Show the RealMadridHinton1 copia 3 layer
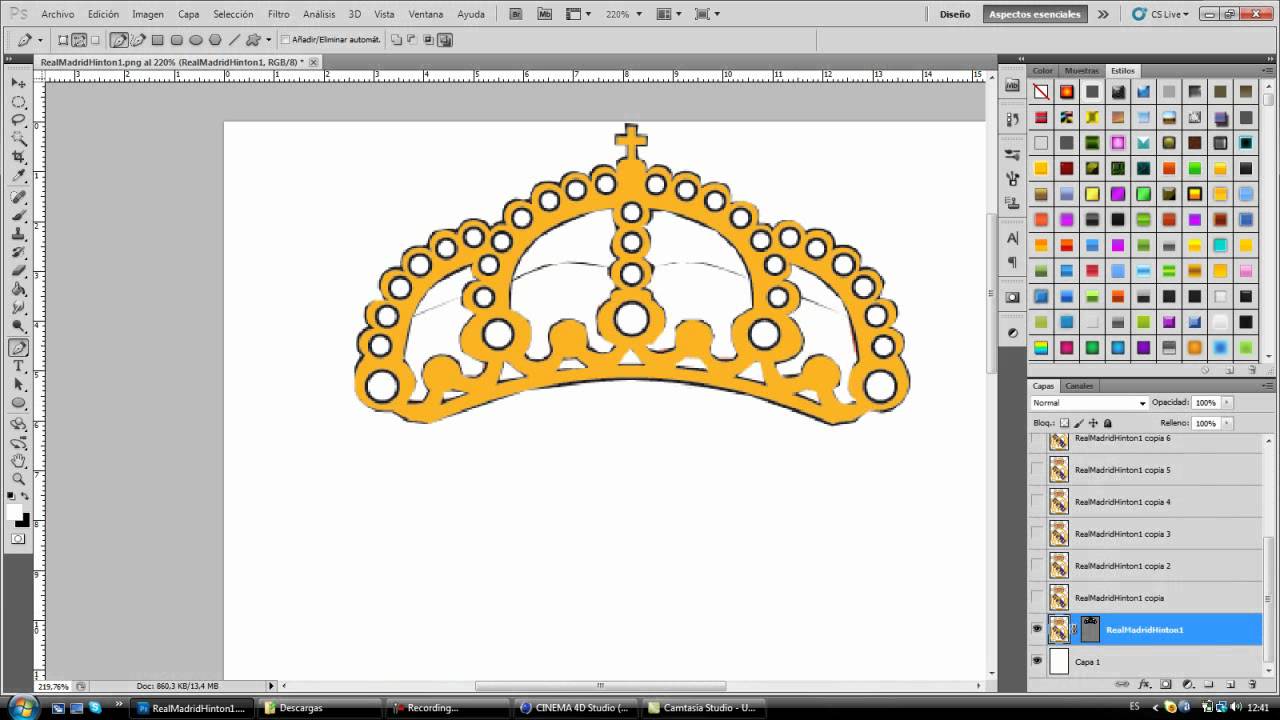 coord(1037,534)
